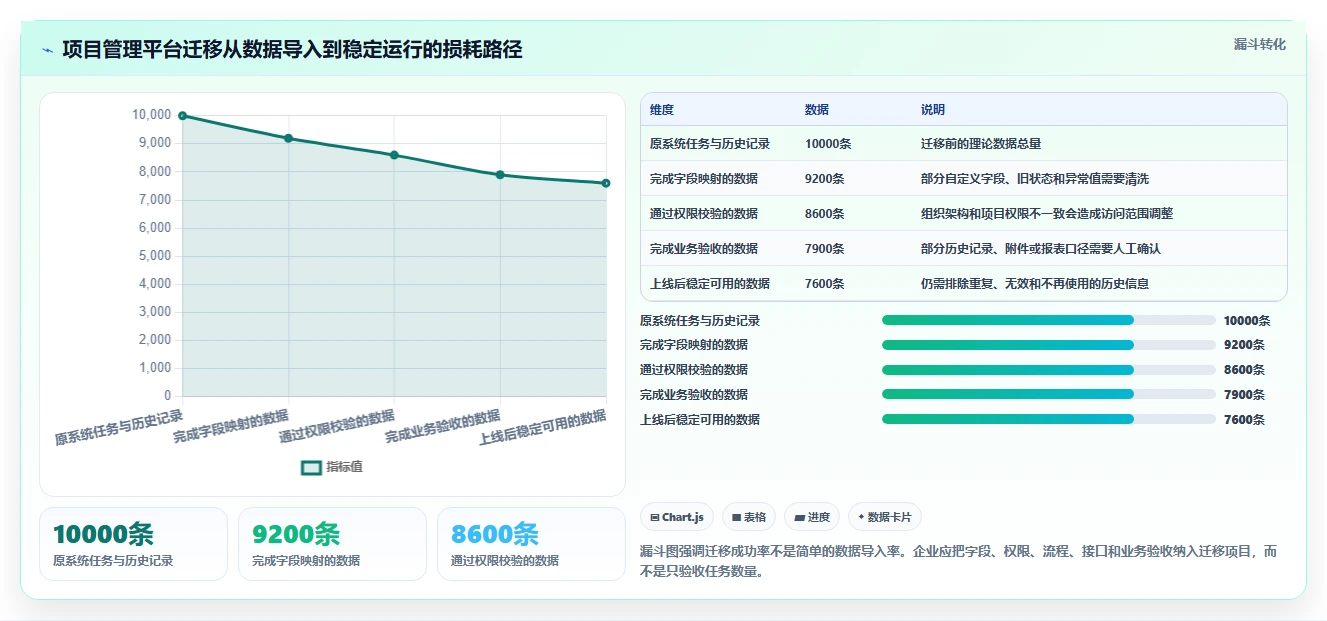Viewport: 1327px width, 621px height.
Task: Click the chart data point for 完成业务验收的数据
Action: click(500, 175)
